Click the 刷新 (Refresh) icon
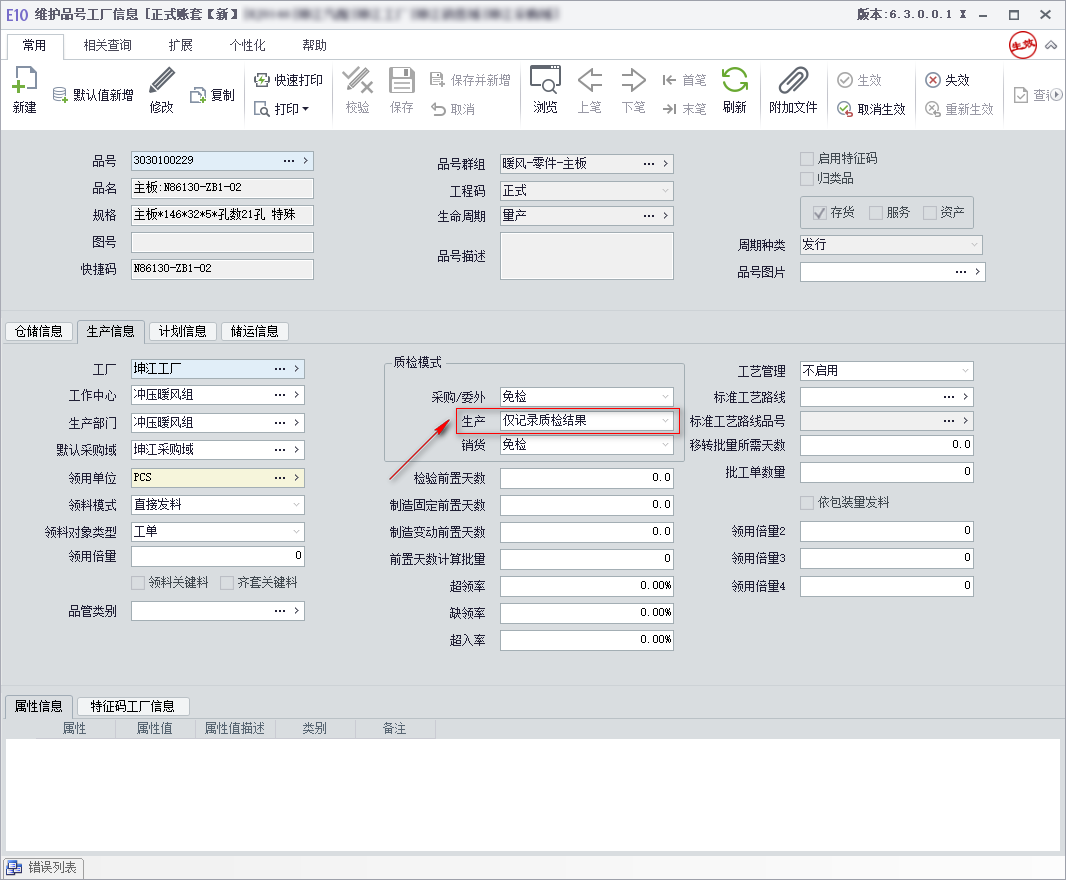1066x880 pixels. pyautogui.click(x=735, y=81)
